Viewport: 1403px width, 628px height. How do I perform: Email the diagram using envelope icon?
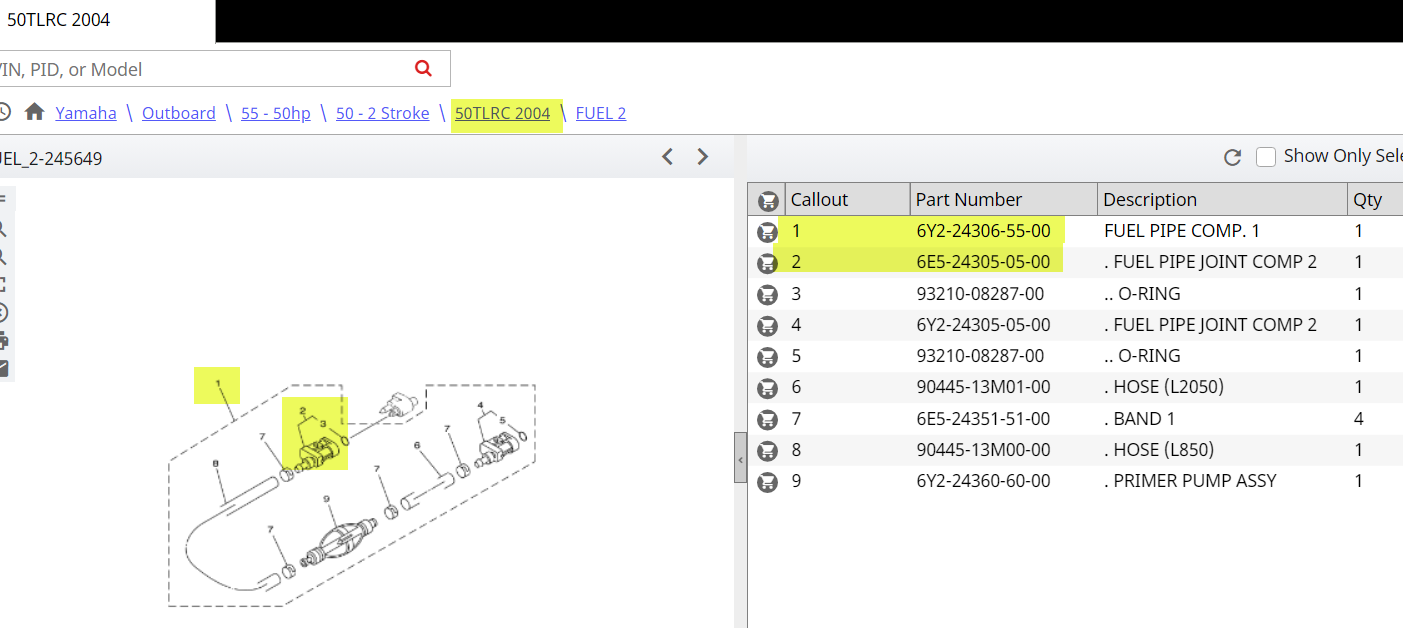click(x=3, y=368)
